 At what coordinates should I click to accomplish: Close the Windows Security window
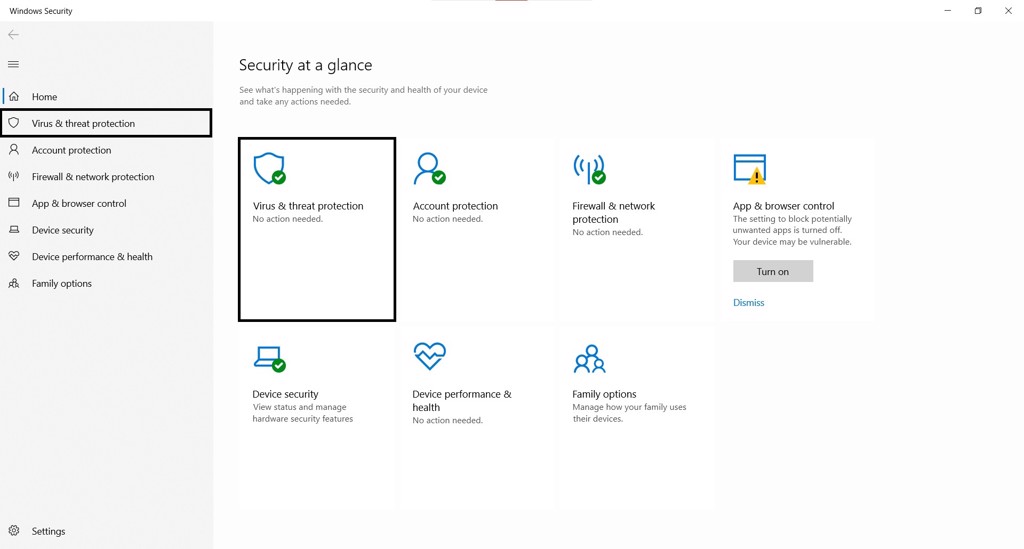(1008, 10)
